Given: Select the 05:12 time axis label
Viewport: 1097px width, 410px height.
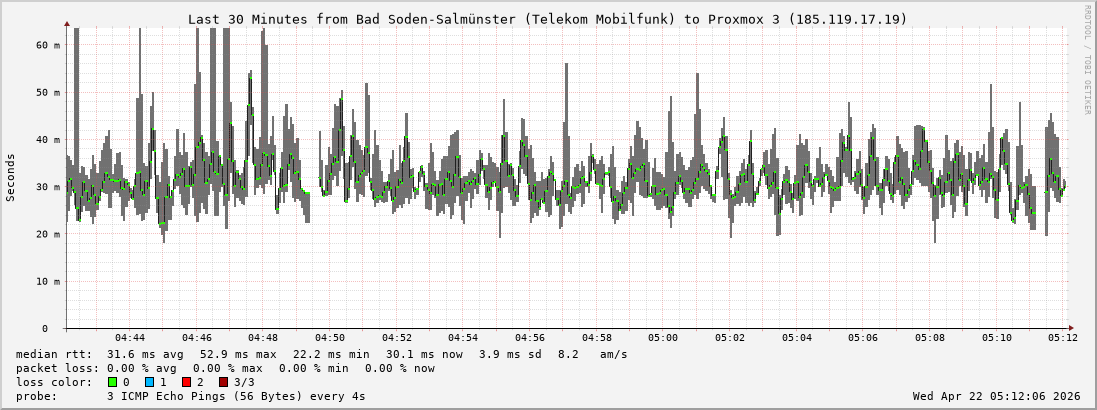Looking at the screenshot, I should (x=1063, y=339).
